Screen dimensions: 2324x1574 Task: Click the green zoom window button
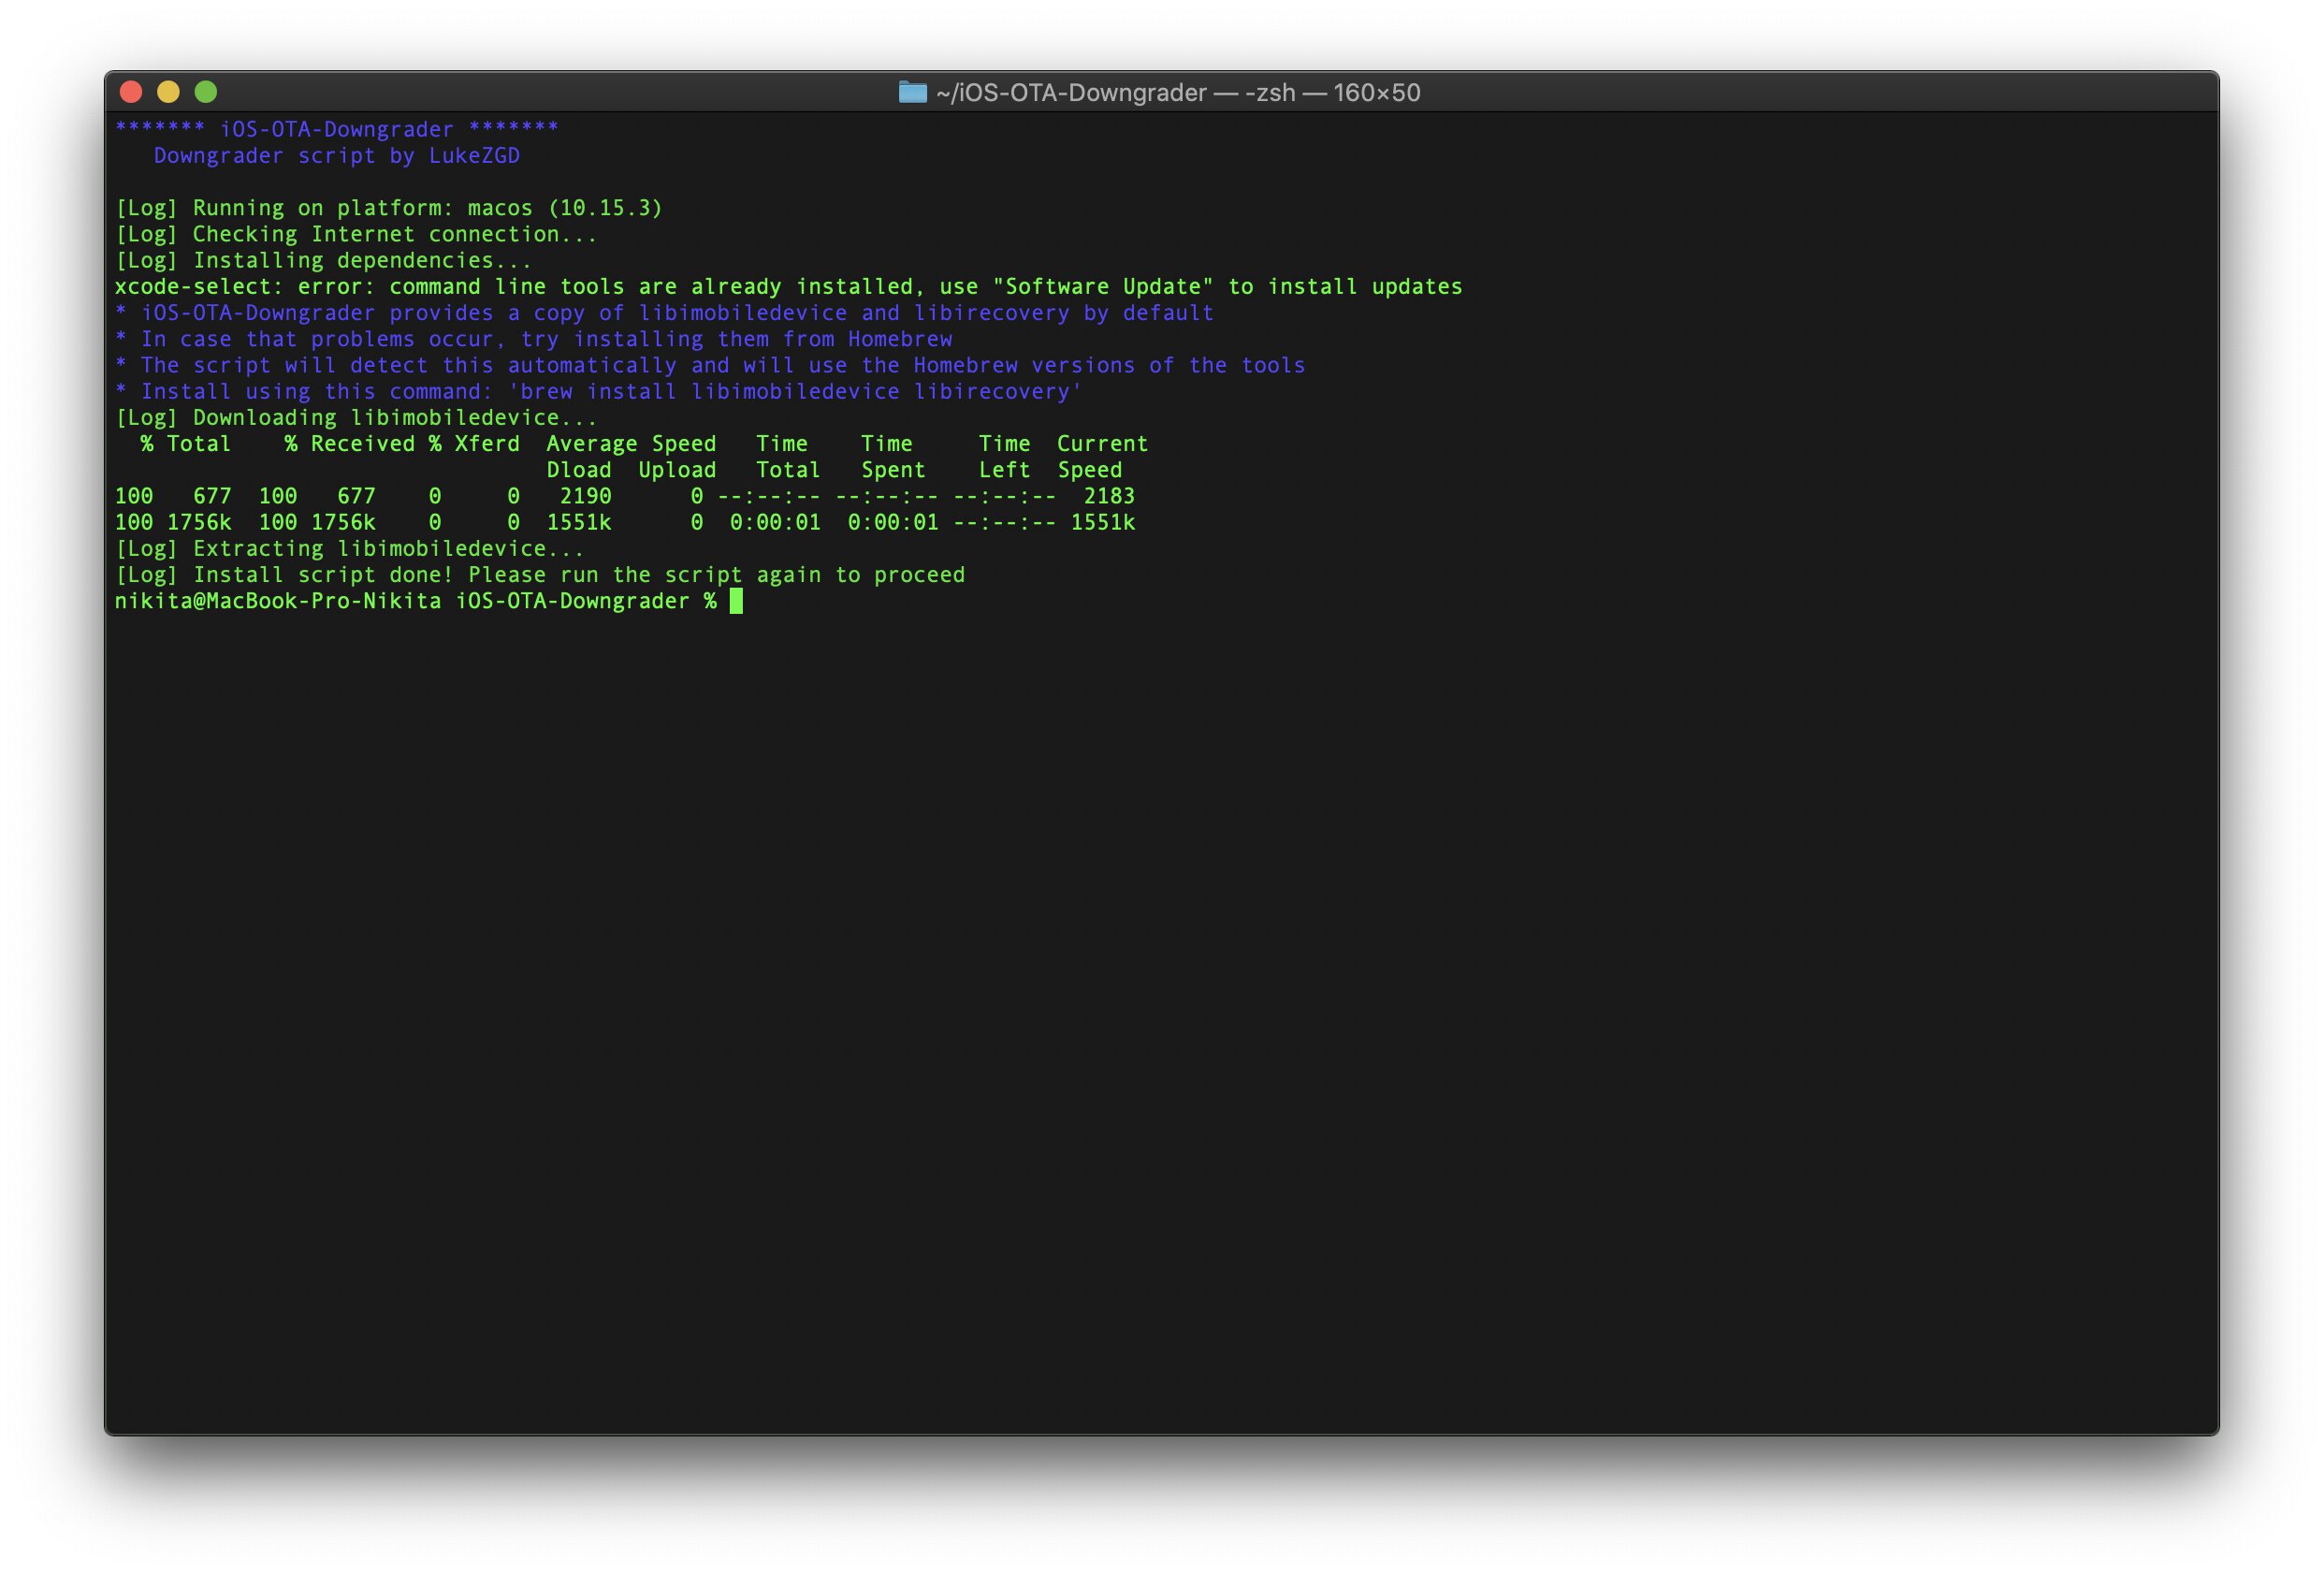click(x=206, y=92)
